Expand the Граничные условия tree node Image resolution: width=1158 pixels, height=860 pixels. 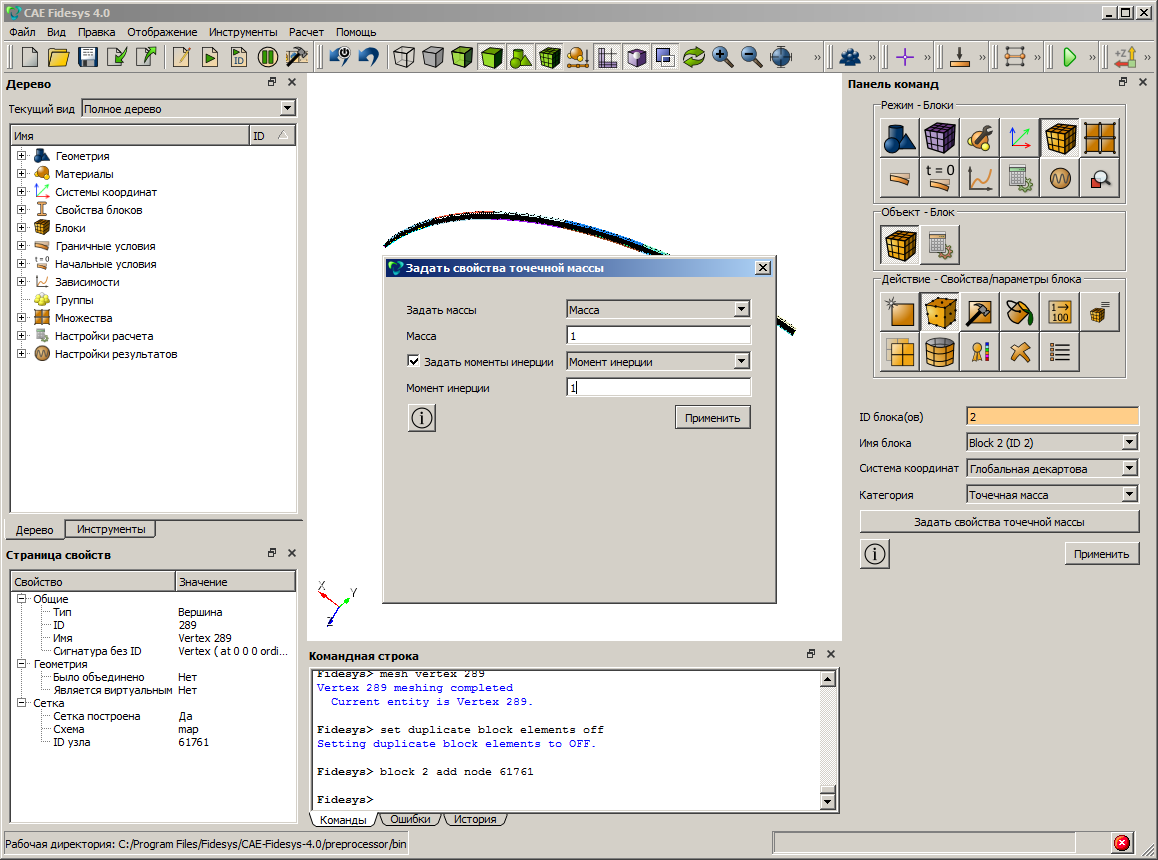coord(22,246)
